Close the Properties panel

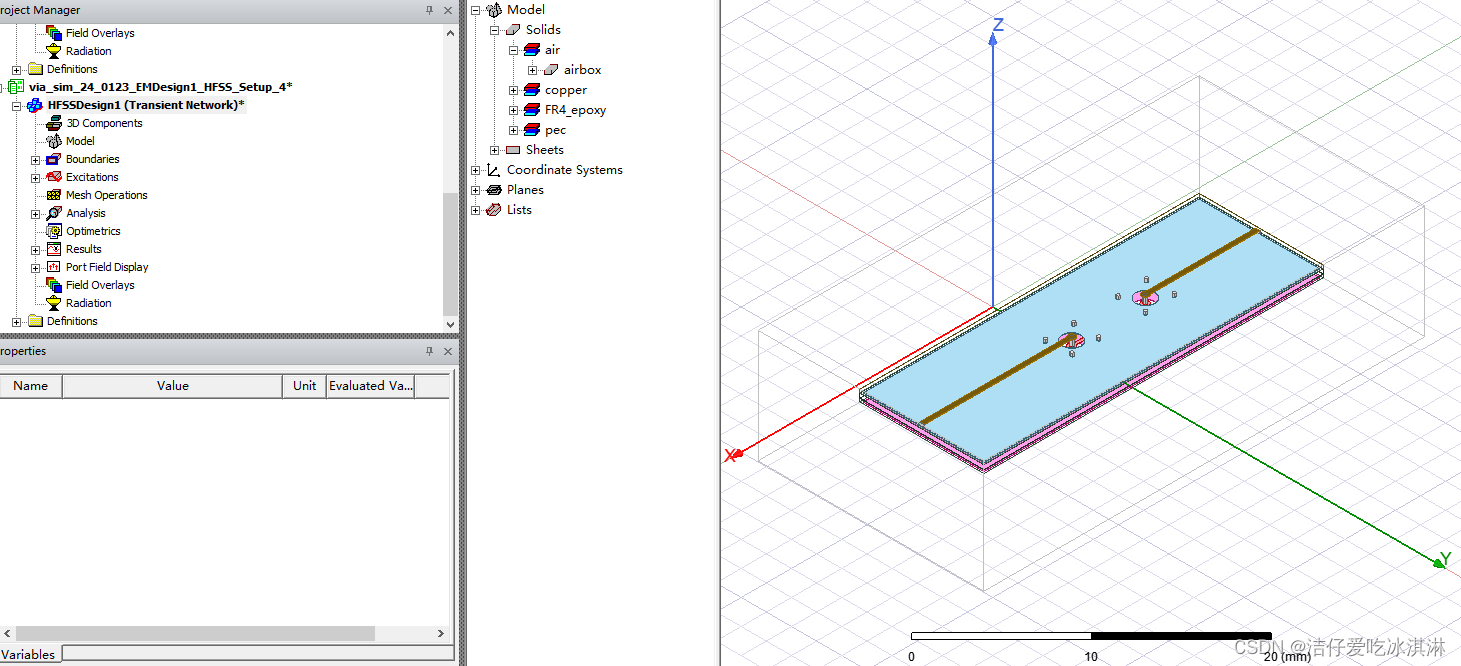pyautogui.click(x=448, y=351)
